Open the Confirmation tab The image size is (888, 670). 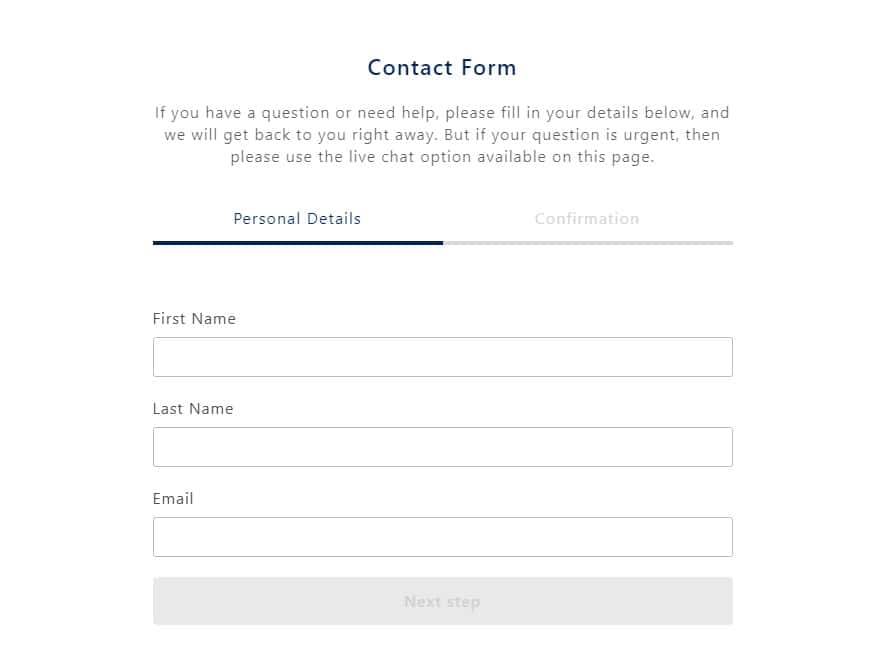click(587, 218)
